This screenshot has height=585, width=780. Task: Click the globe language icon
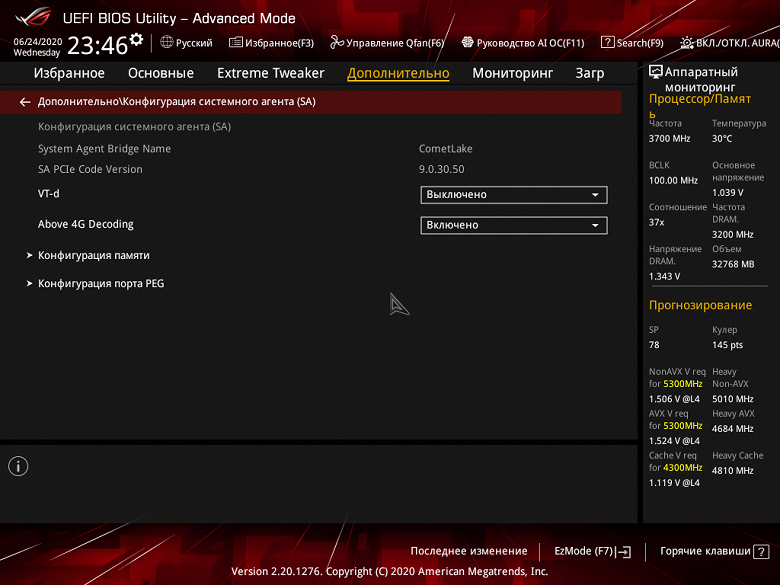pyautogui.click(x=167, y=42)
